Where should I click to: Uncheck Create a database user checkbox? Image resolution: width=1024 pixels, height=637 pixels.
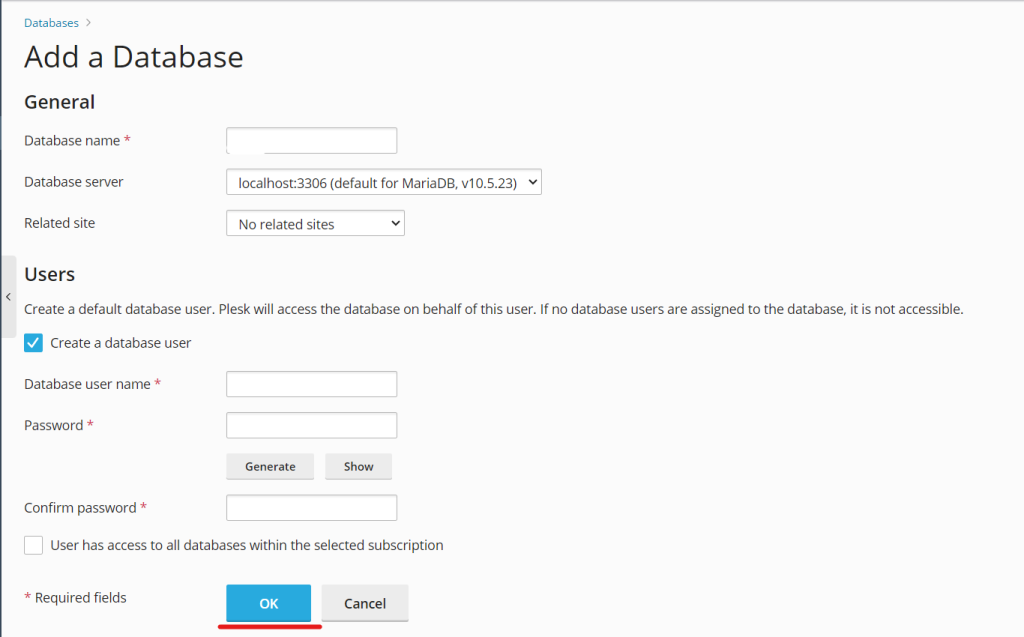pyautogui.click(x=33, y=343)
